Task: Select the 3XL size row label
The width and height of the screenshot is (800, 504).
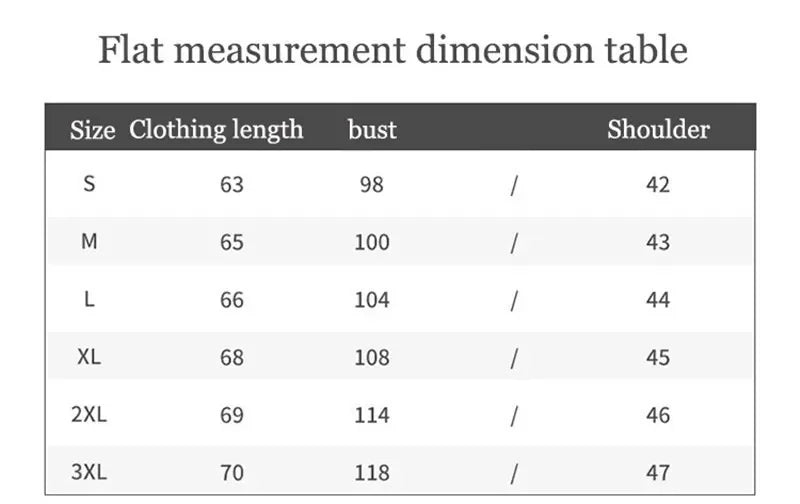Action: (x=89, y=472)
